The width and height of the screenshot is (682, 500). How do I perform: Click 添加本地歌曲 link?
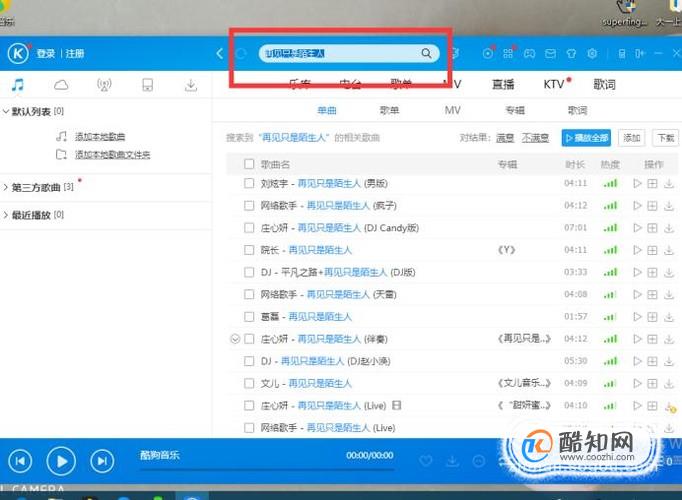click(x=100, y=137)
